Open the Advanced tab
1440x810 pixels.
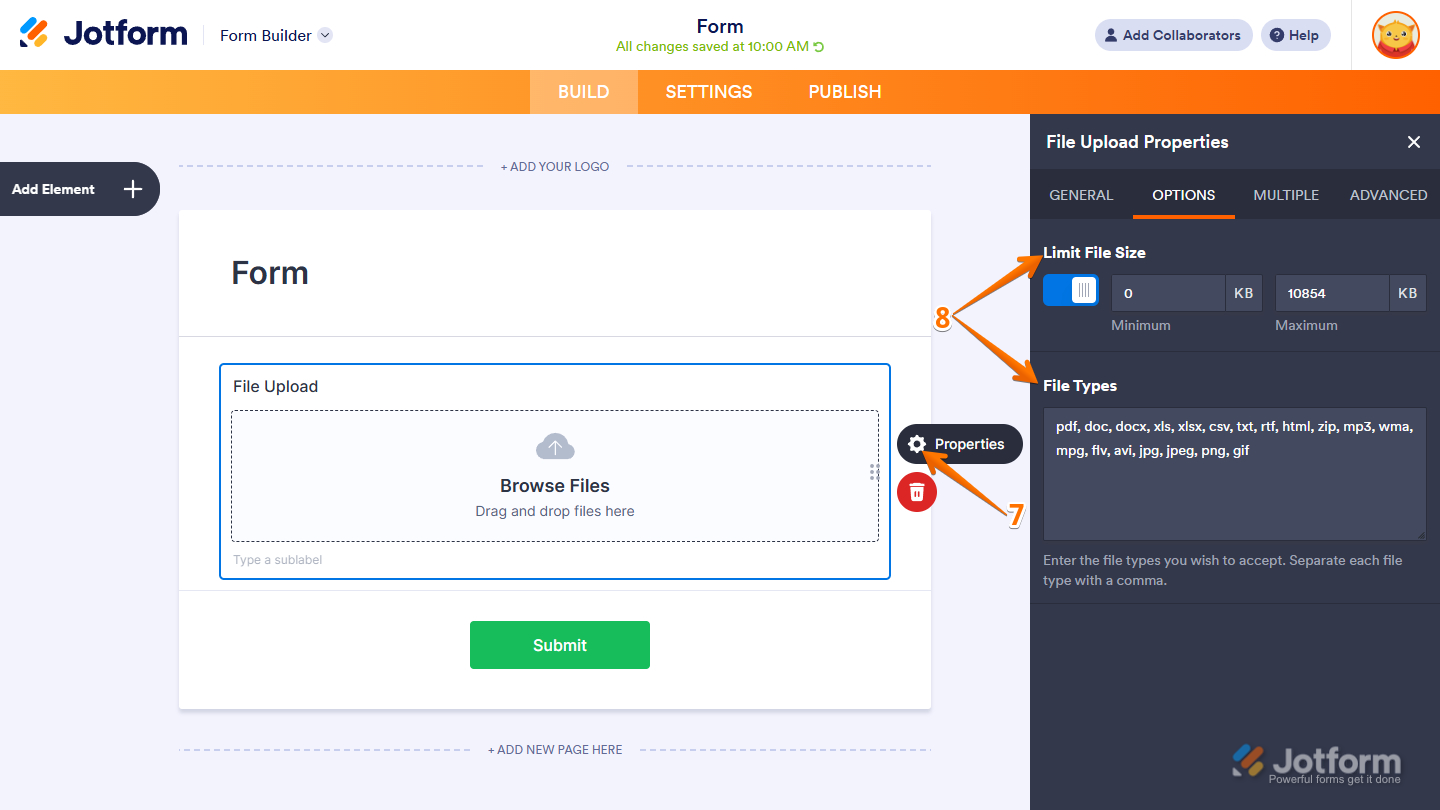[x=1388, y=195]
